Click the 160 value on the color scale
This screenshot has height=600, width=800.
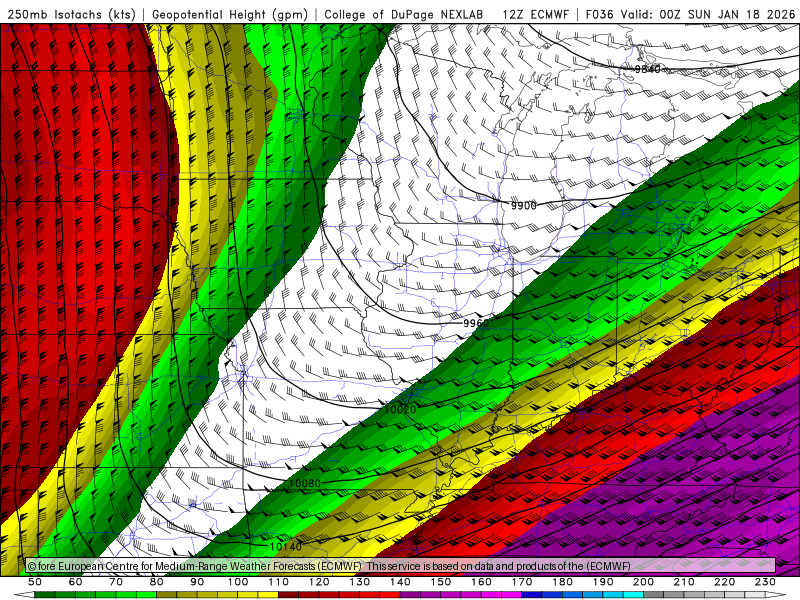coord(481,582)
